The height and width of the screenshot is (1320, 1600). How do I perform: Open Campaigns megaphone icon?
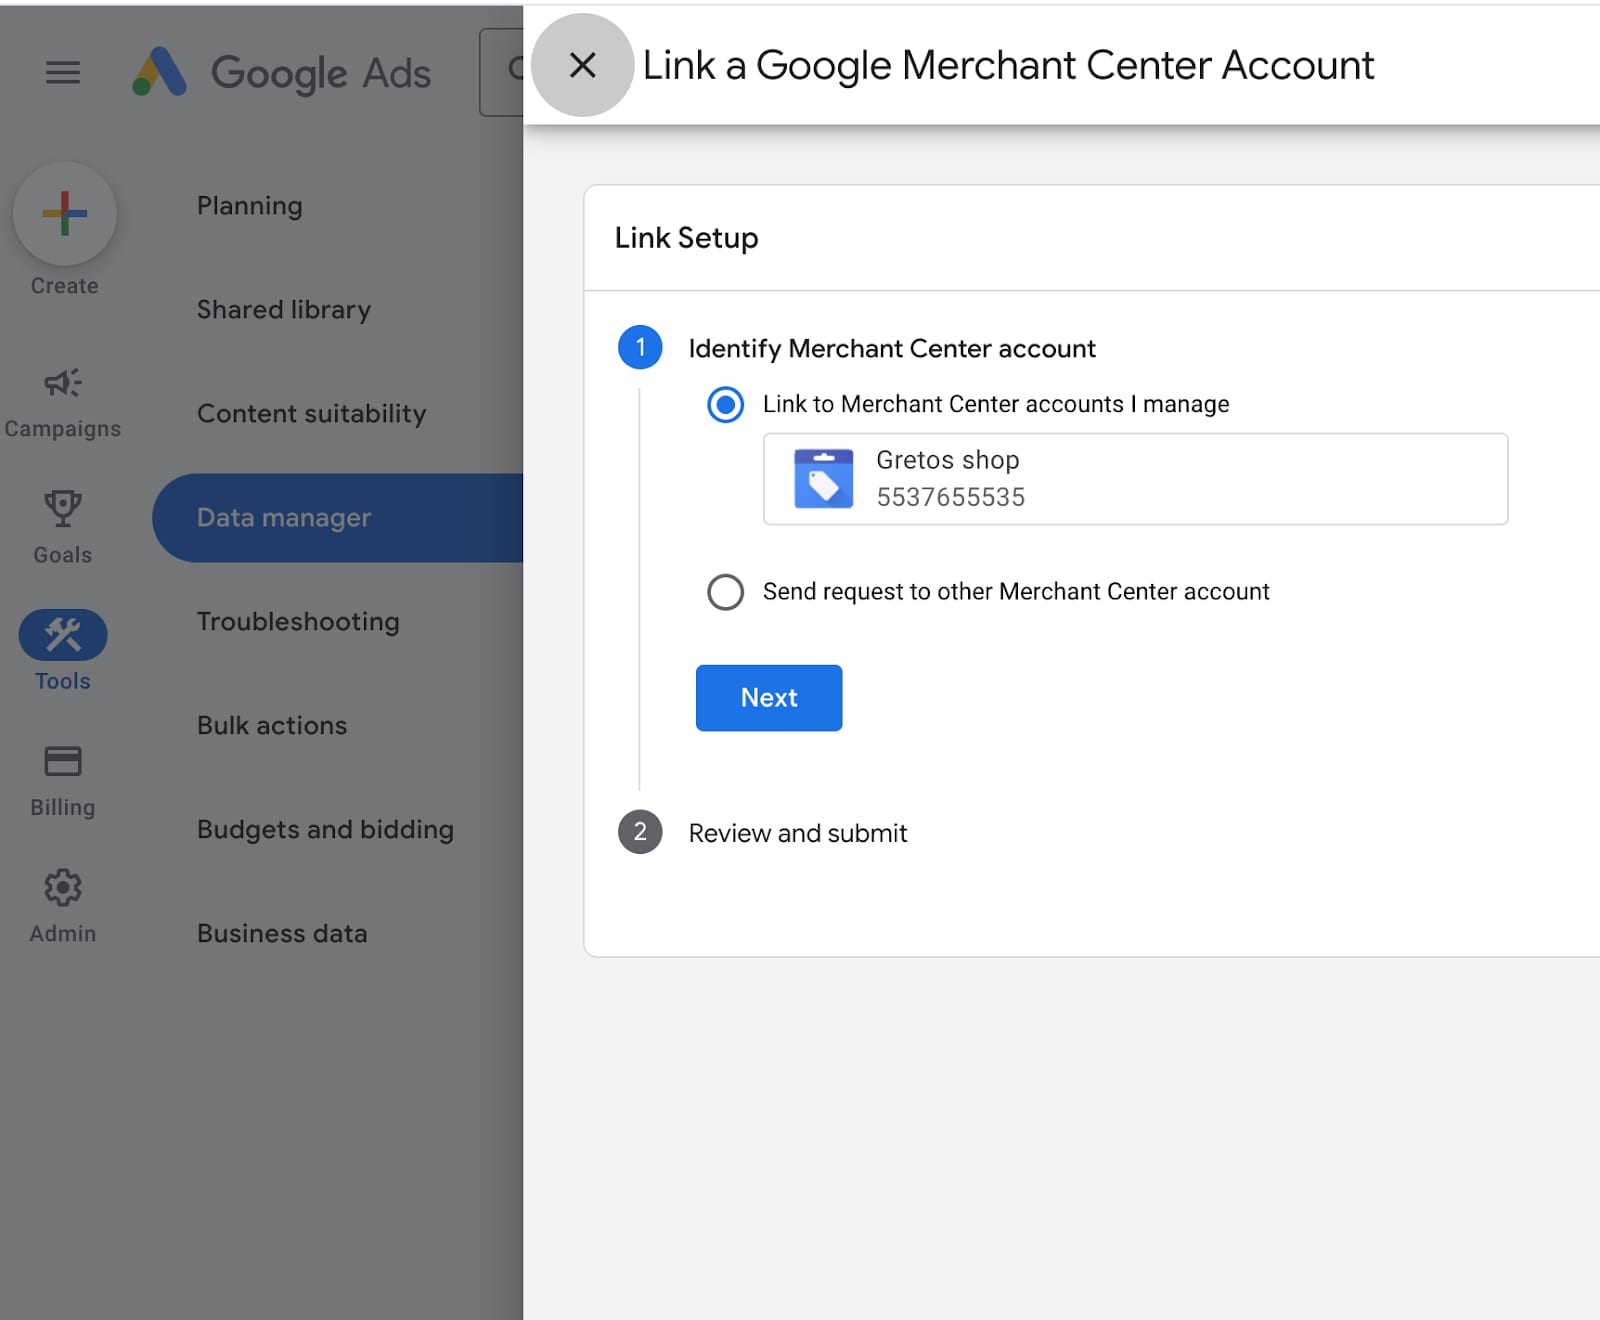[63, 383]
